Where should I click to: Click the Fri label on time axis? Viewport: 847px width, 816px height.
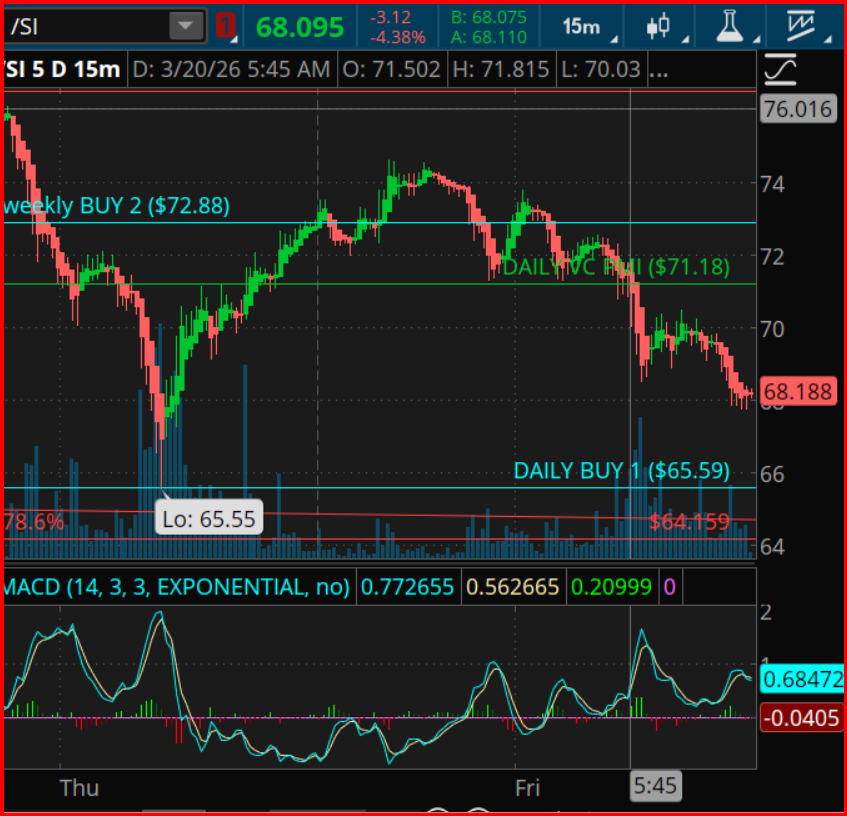coord(527,788)
